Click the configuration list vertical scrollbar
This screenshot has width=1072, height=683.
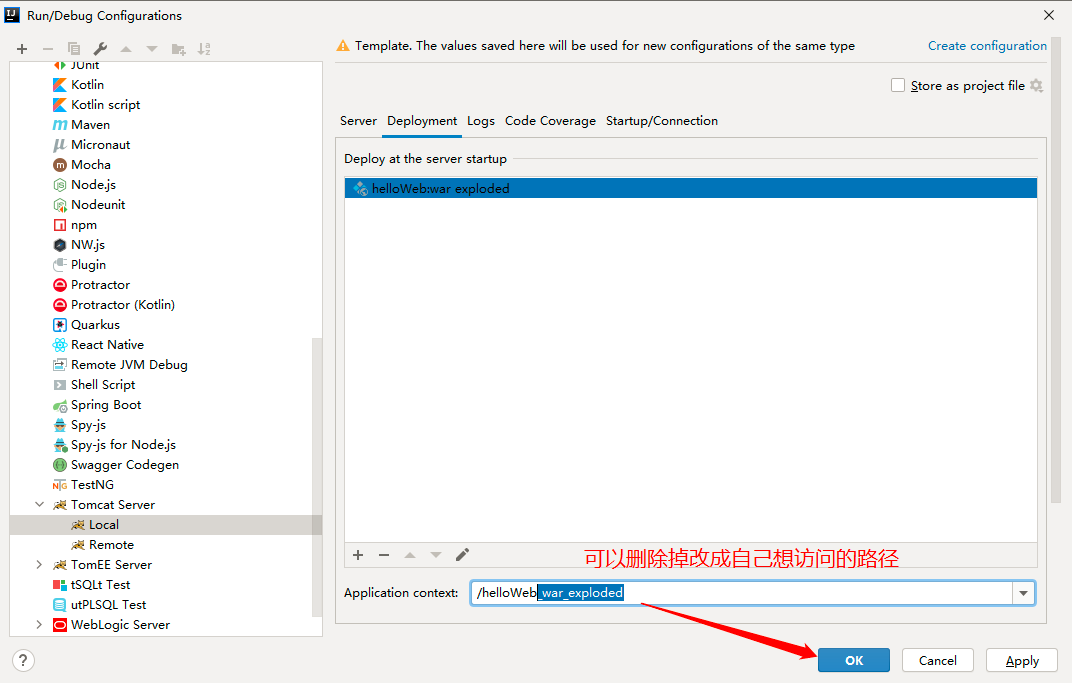tap(317, 477)
